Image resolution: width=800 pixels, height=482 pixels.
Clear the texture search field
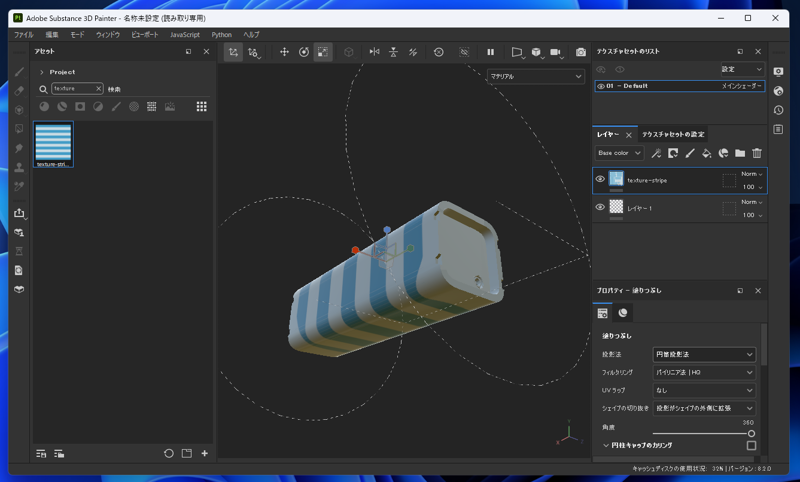point(98,89)
